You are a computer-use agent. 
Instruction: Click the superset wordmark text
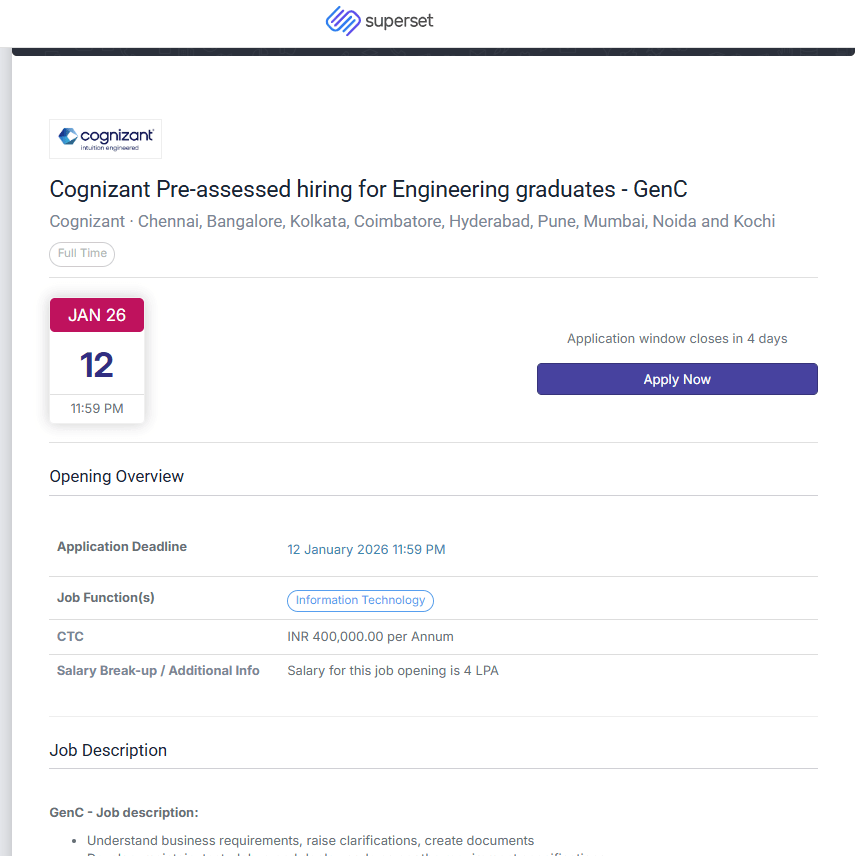click(399, 21)
